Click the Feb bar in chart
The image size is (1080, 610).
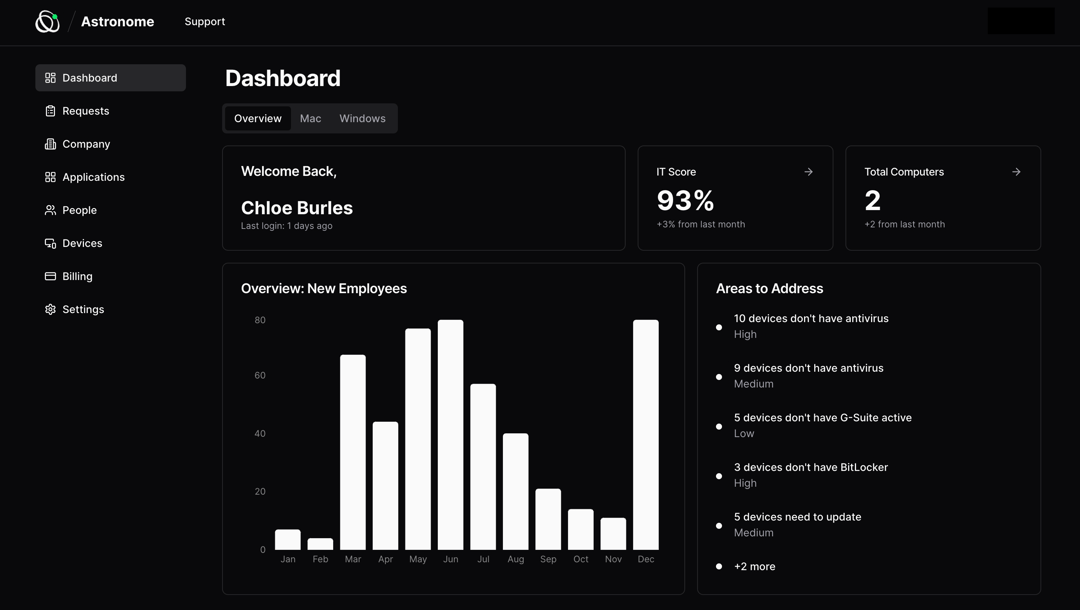[x=320, y=544]
